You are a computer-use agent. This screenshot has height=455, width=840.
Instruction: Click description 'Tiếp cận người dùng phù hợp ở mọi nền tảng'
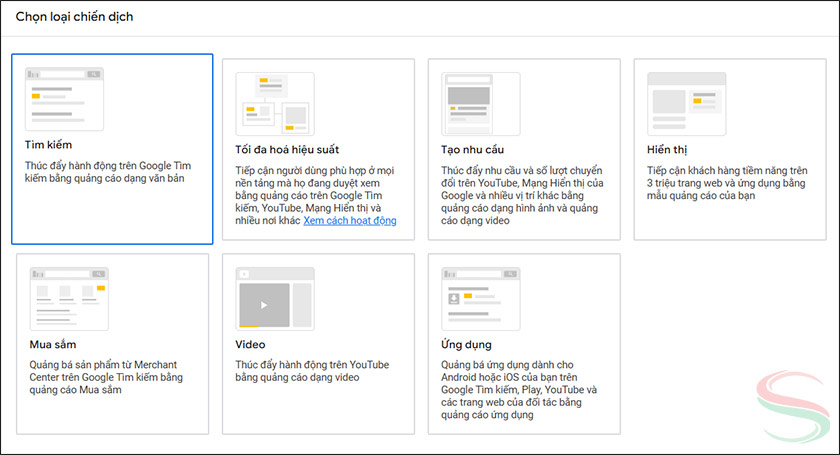[x=316, y=195]
